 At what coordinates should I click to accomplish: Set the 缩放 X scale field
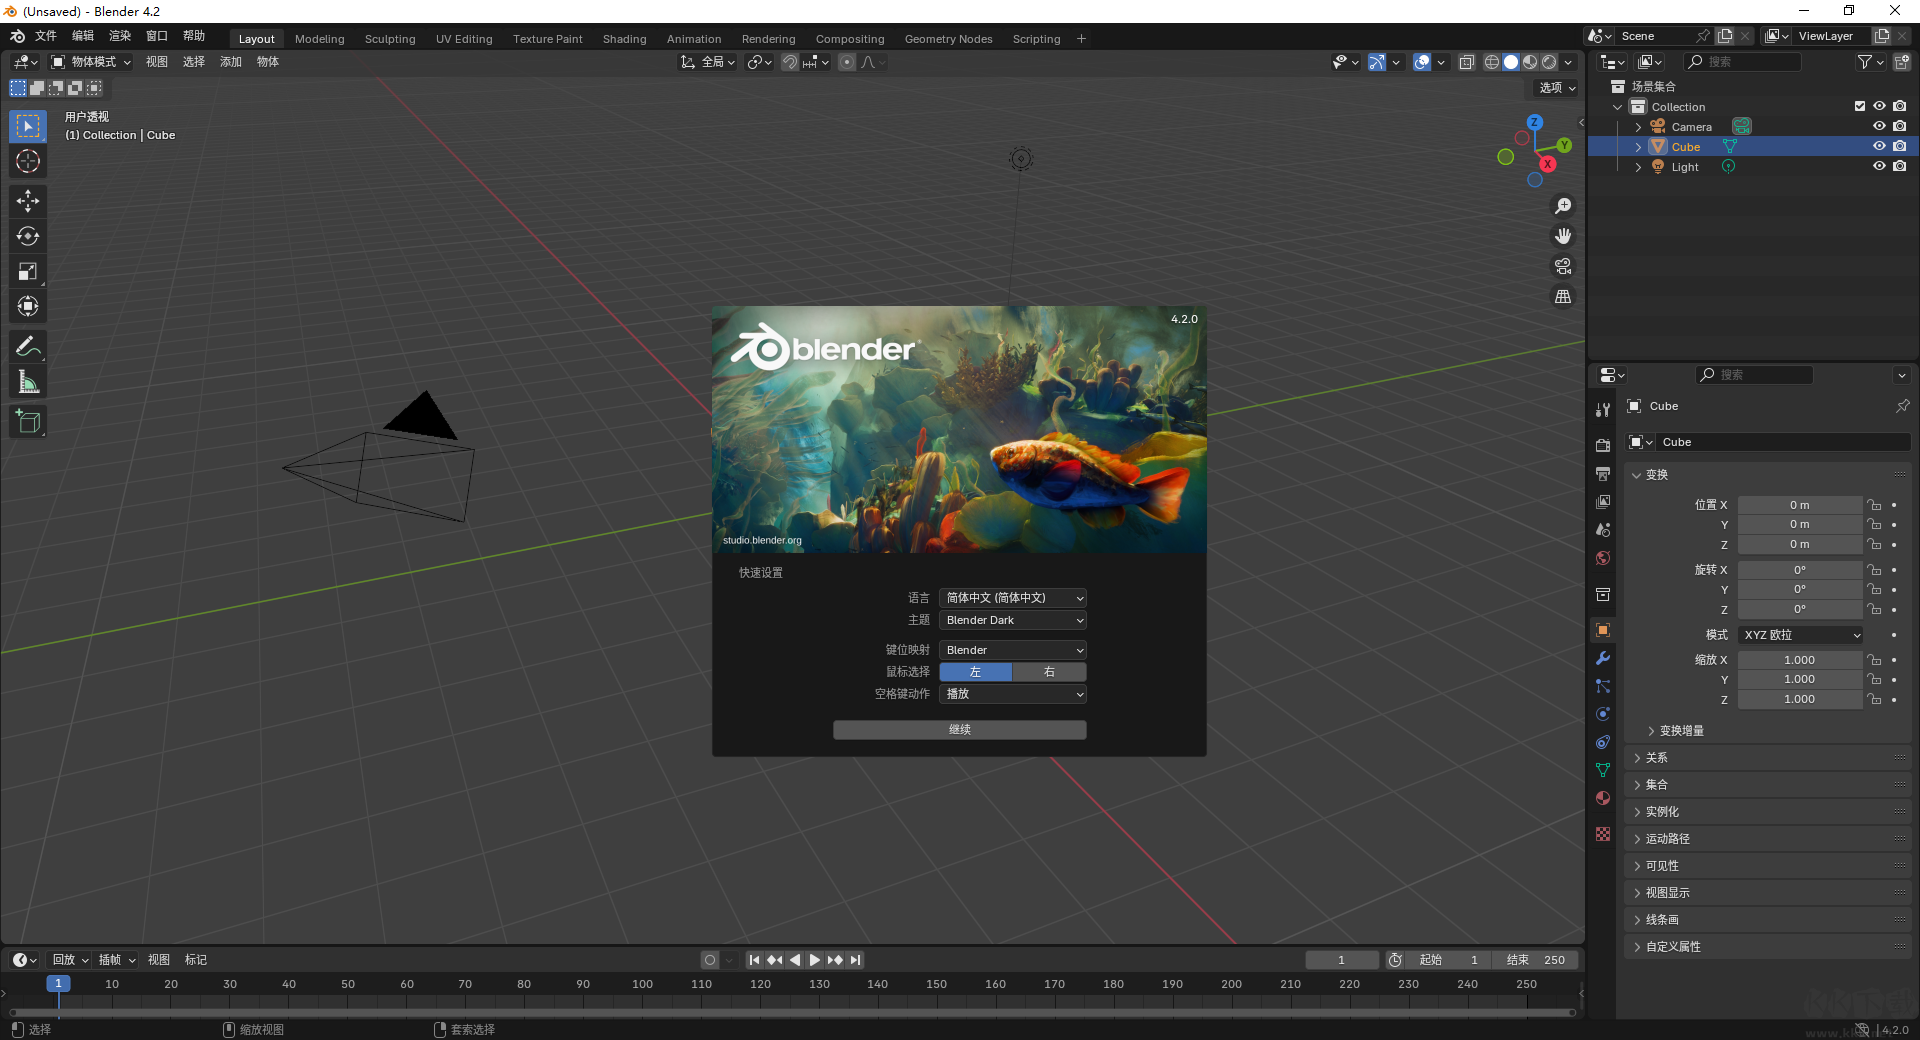1800,659
